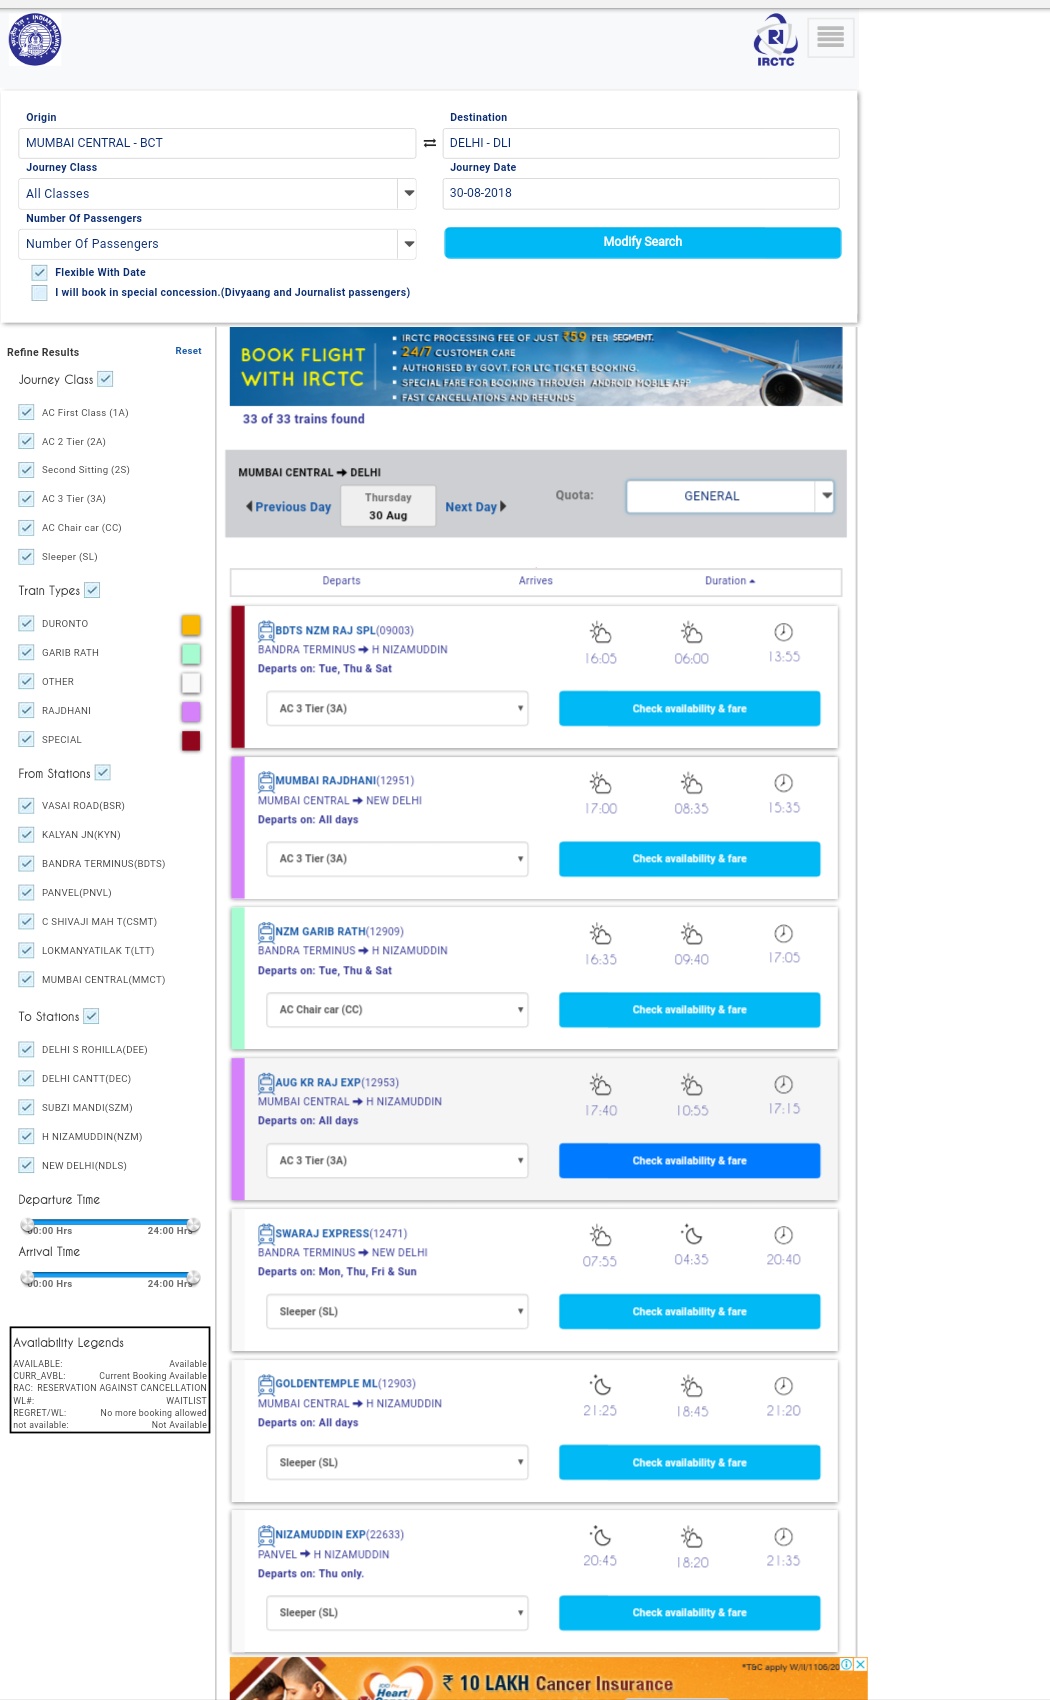Click the Indian Railways emblem logo
This screenshot has width=1050, height=1700.
point(35,40)
